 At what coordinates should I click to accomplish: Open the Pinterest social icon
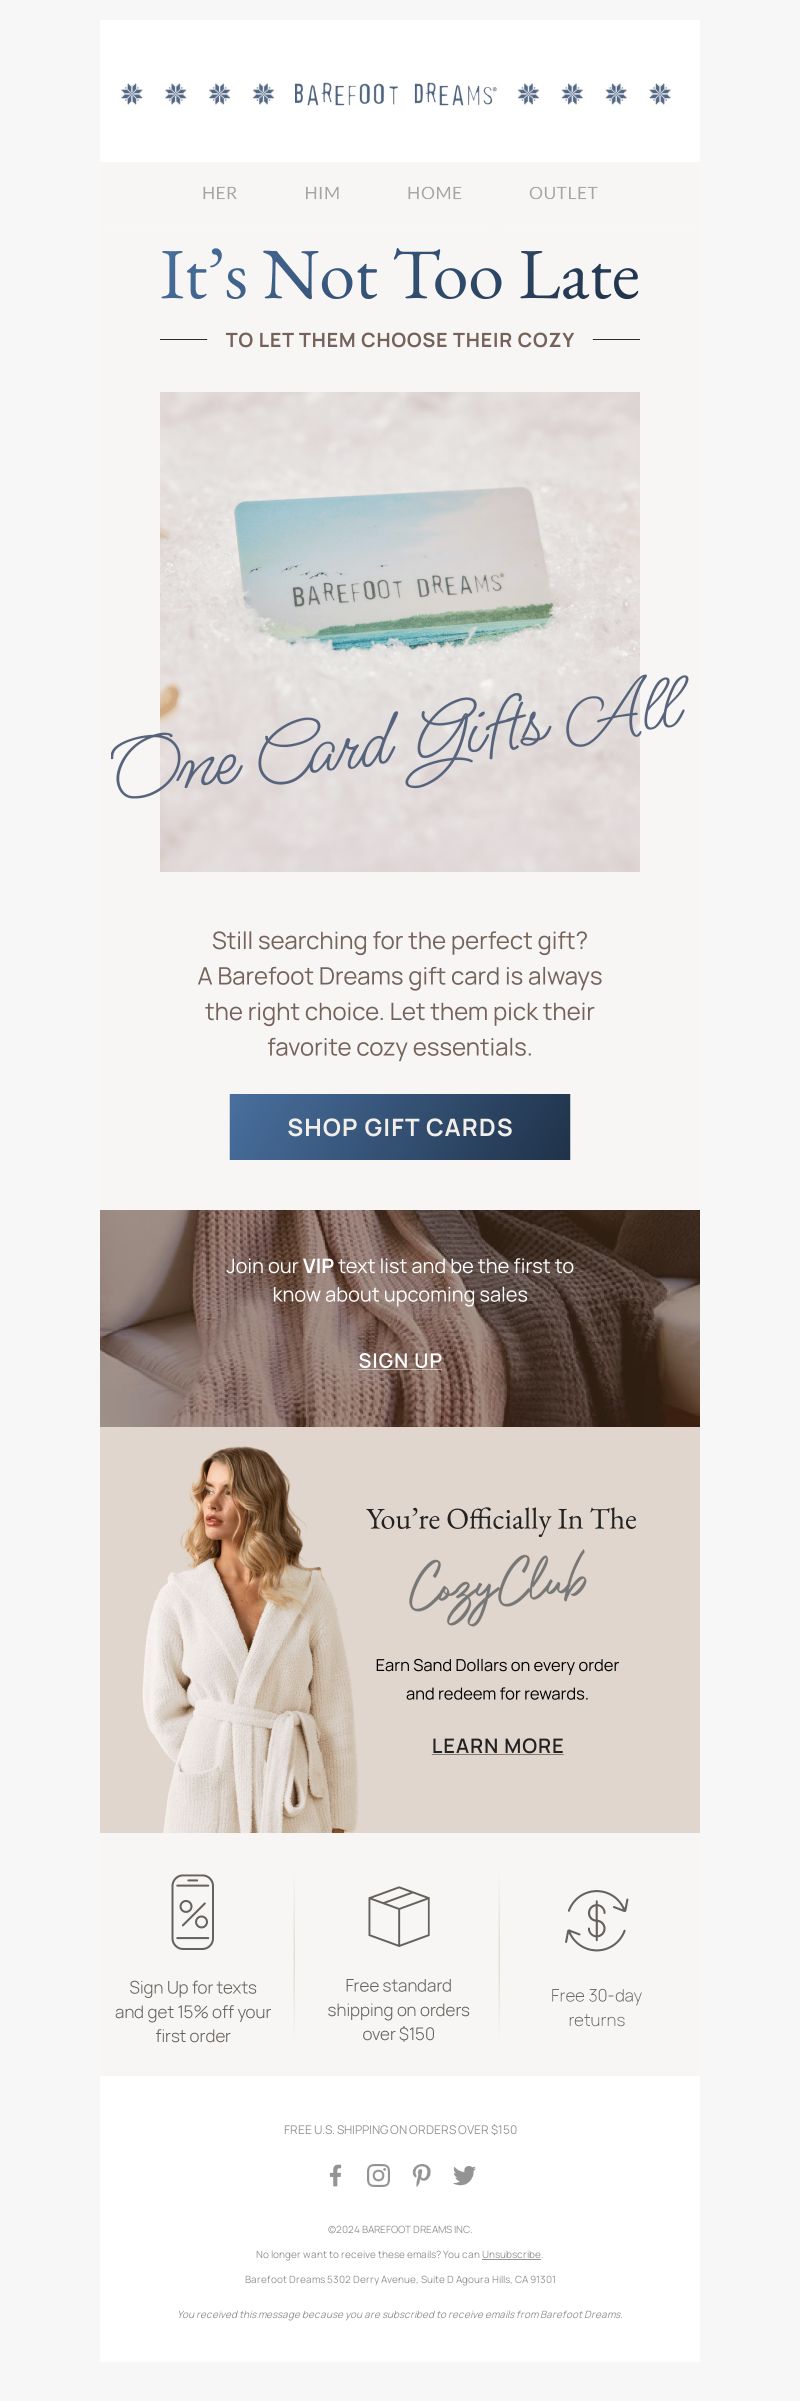click(422, 2175)
